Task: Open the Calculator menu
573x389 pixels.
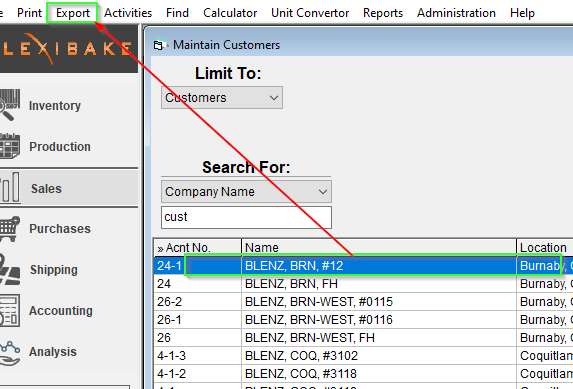Action: click(x=230, y=13)
